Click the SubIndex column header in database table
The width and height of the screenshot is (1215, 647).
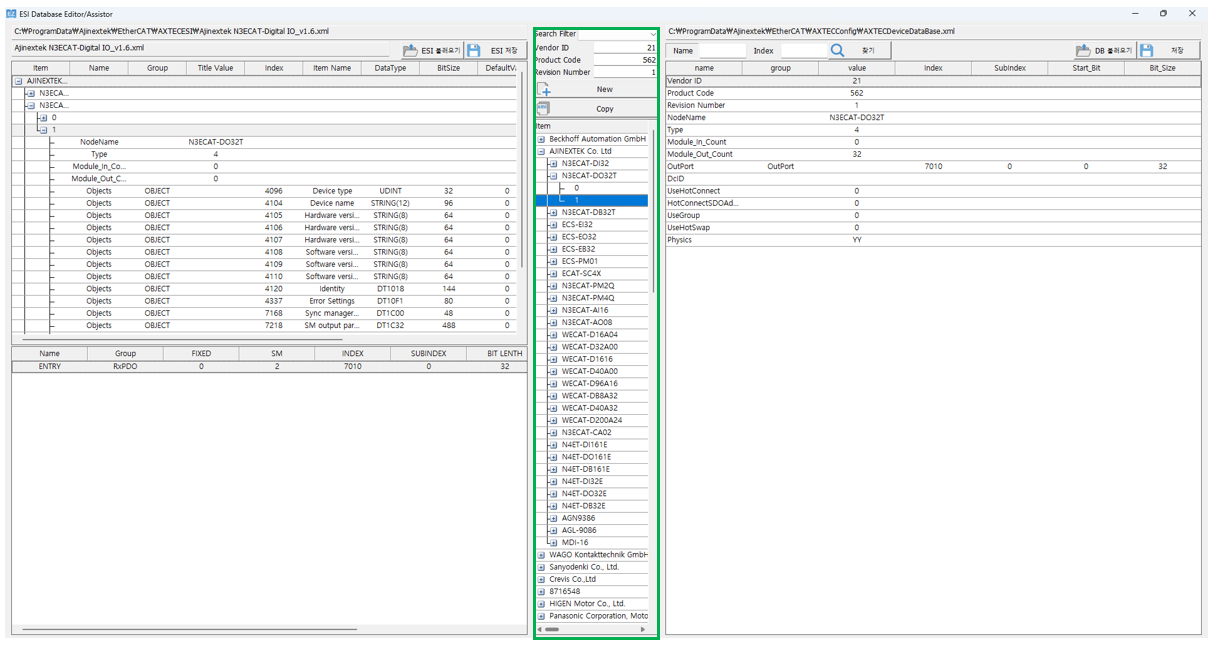coord(1009,68)
